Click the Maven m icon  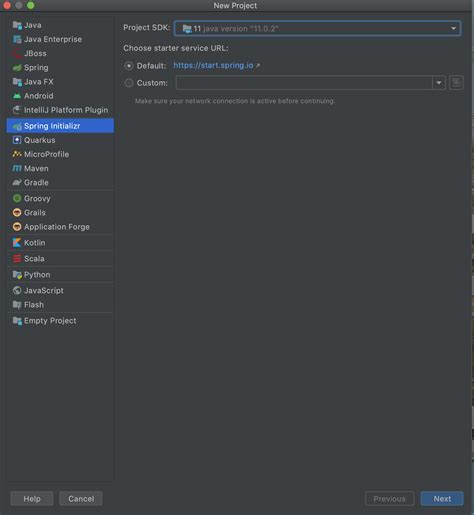17,168
